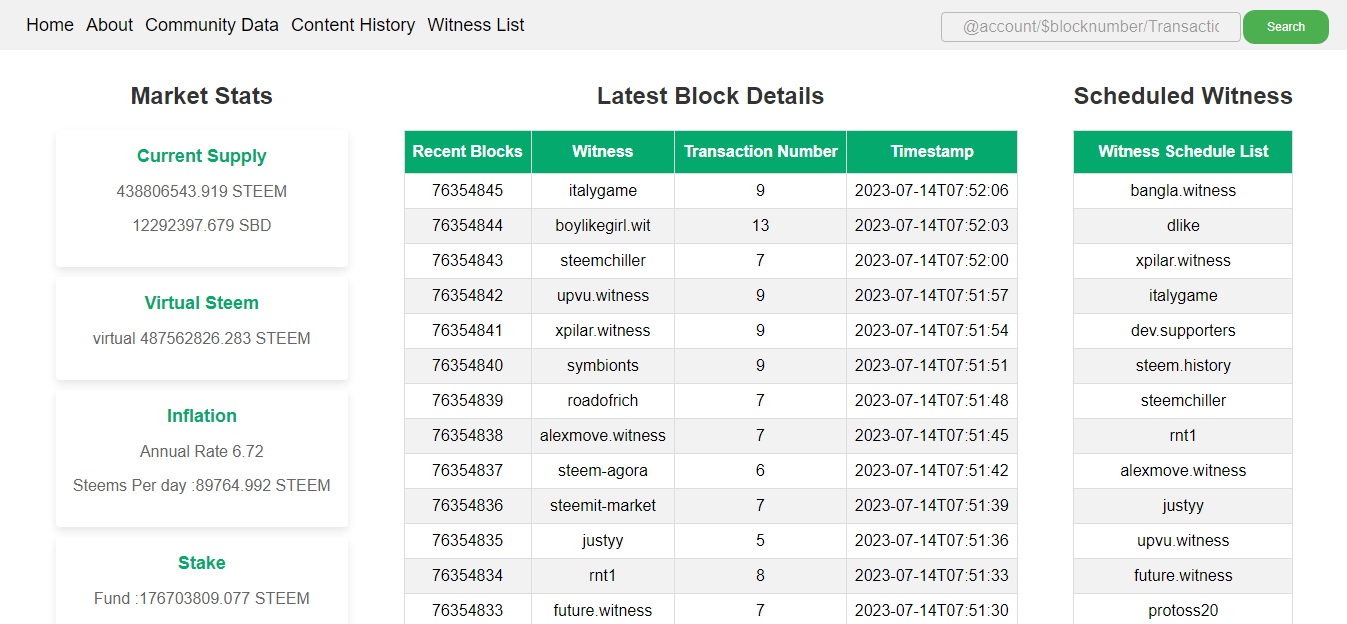This screenshot has width=1347, height=624.
Task: Click the Stake card title
Action: 202,563
